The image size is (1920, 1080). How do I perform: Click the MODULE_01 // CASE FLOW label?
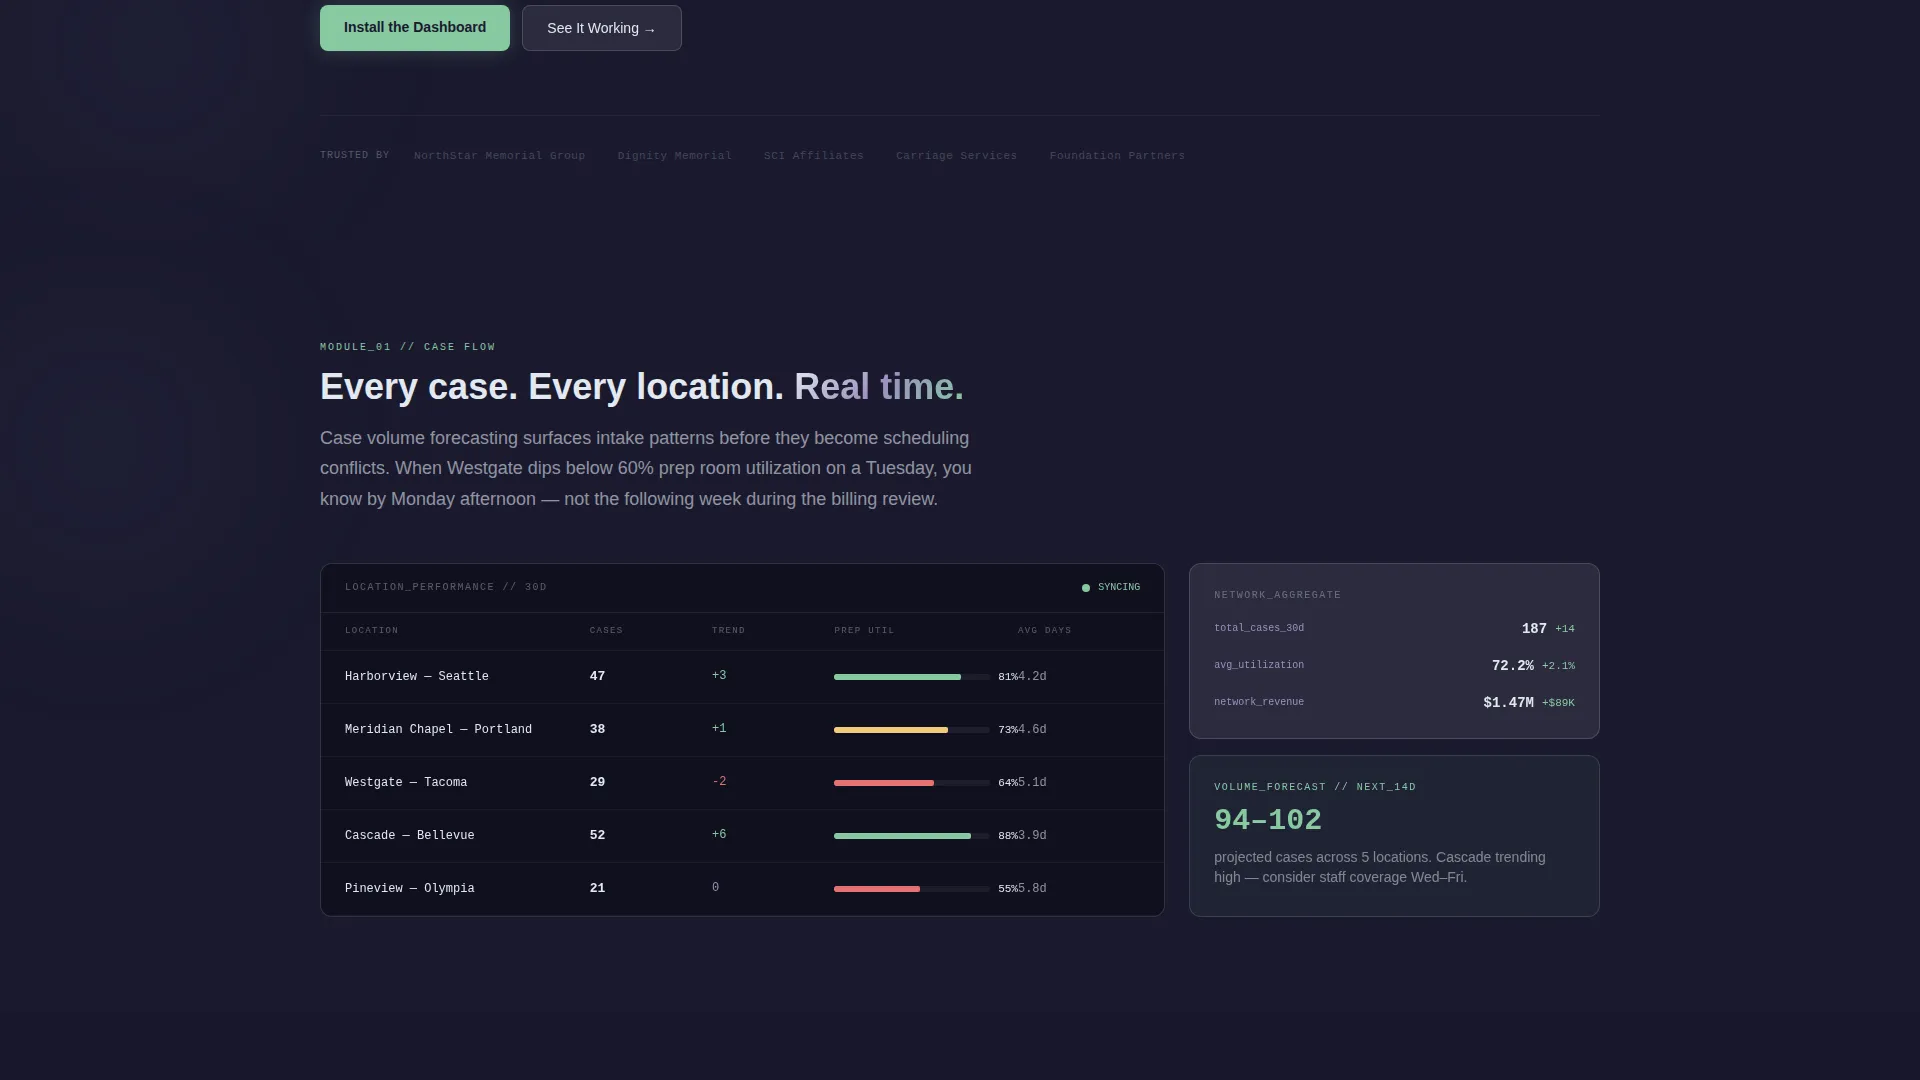click(408, 347)
